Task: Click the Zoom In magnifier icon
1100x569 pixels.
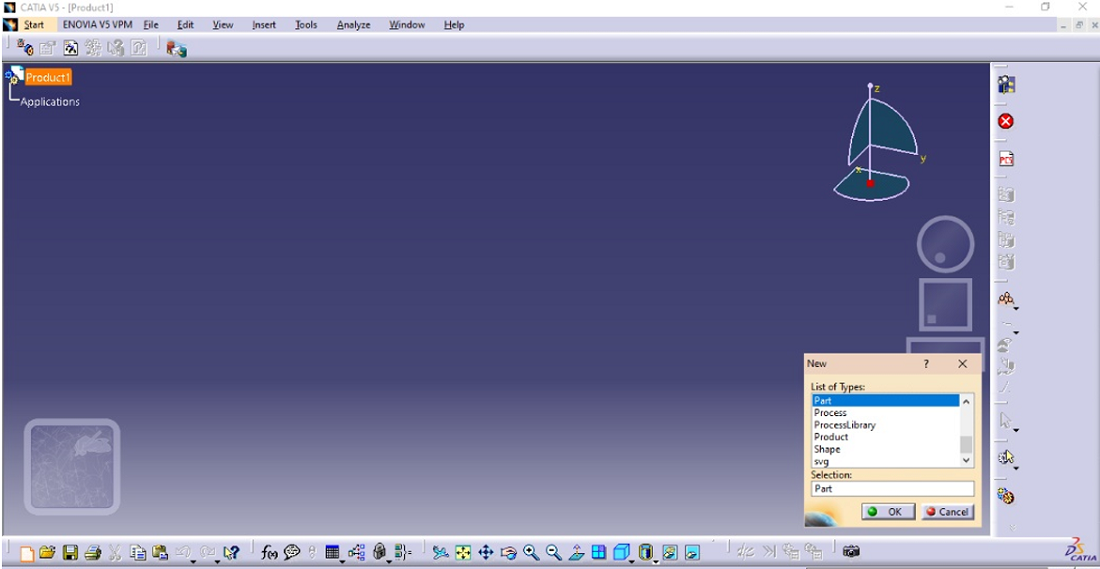Action: (x=531, y=552)
